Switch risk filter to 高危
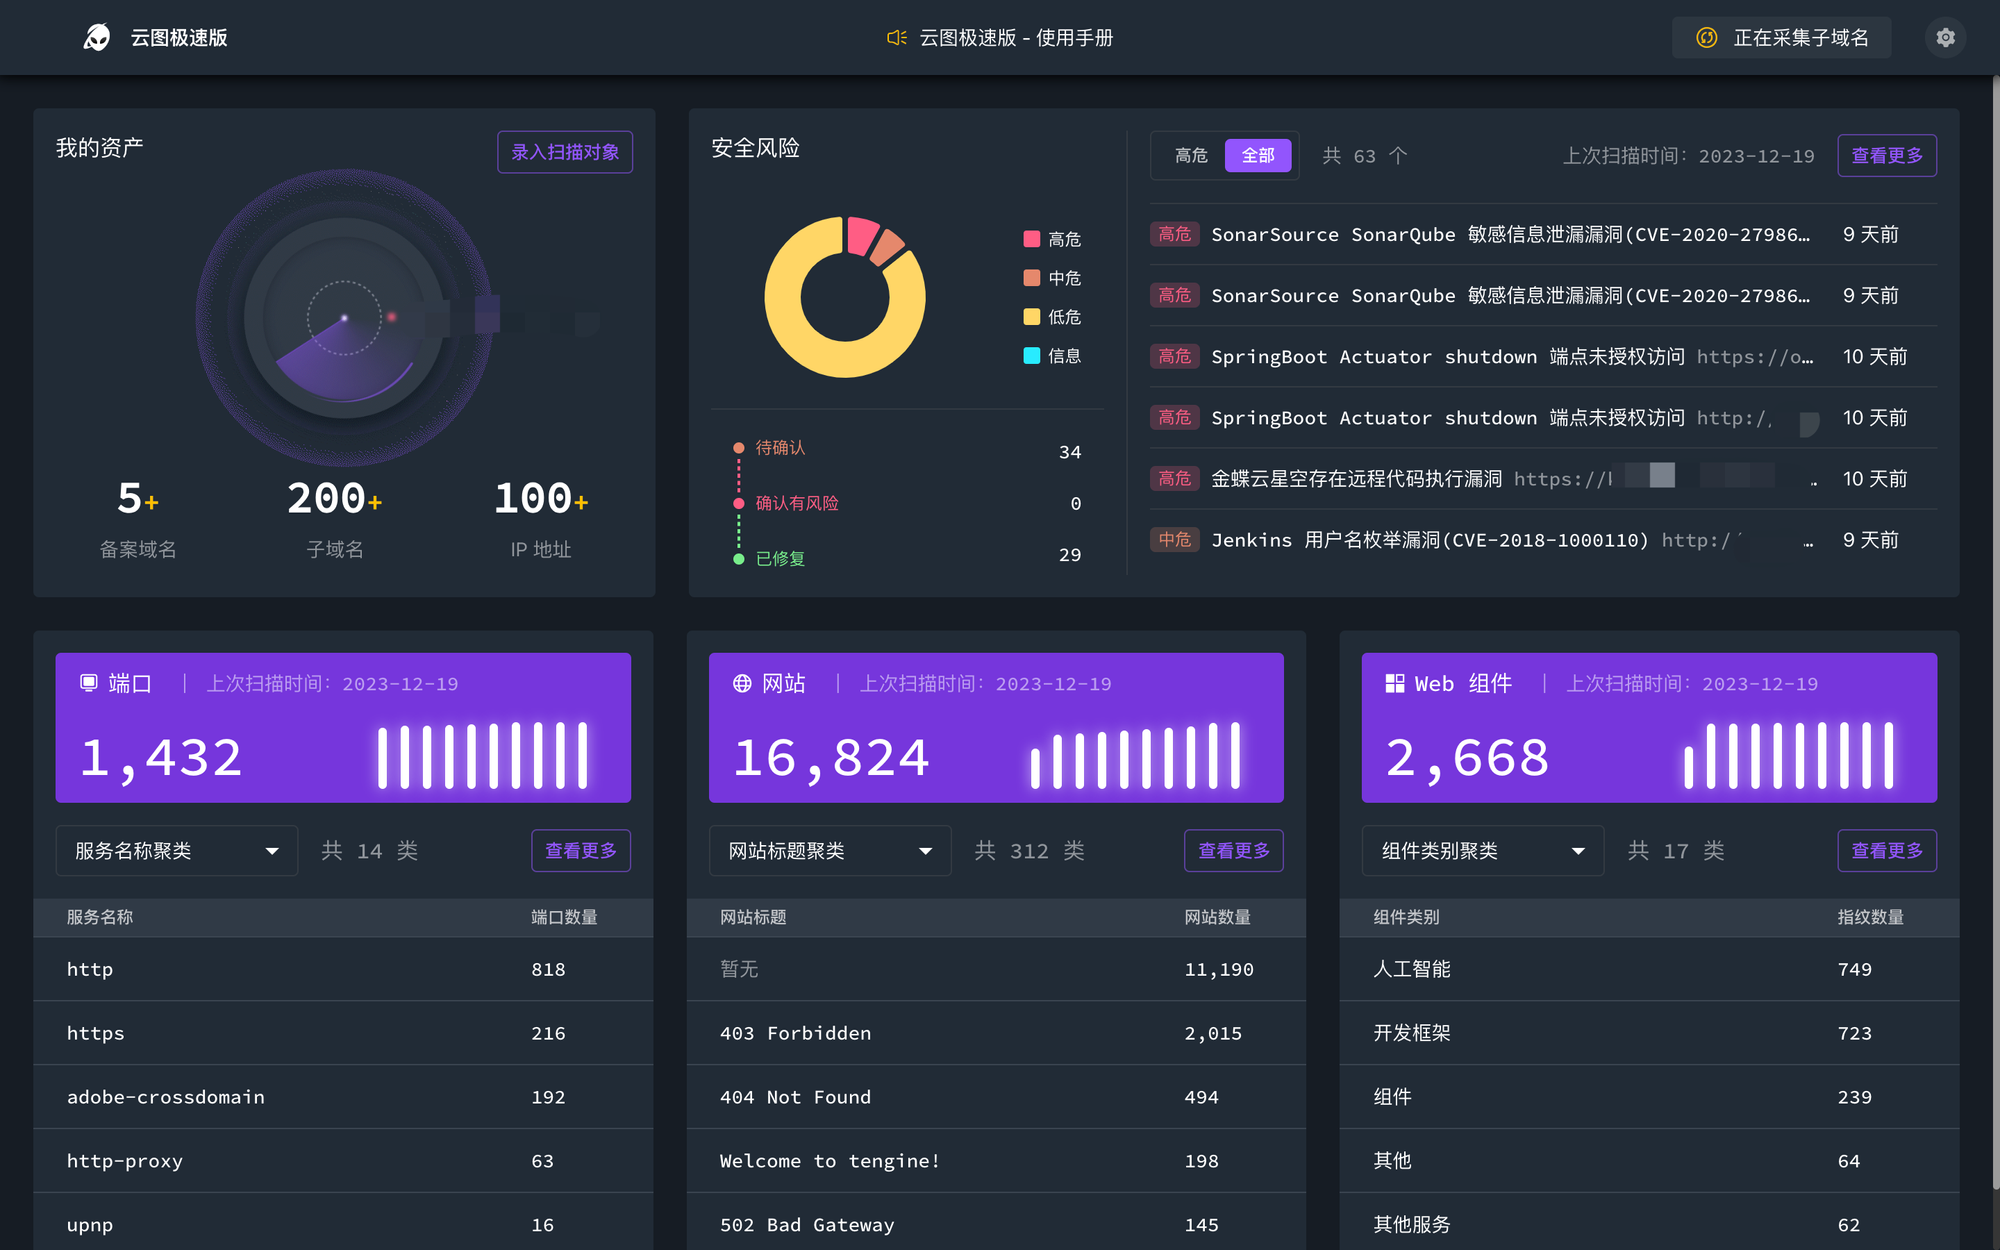 coord(1190,155)
